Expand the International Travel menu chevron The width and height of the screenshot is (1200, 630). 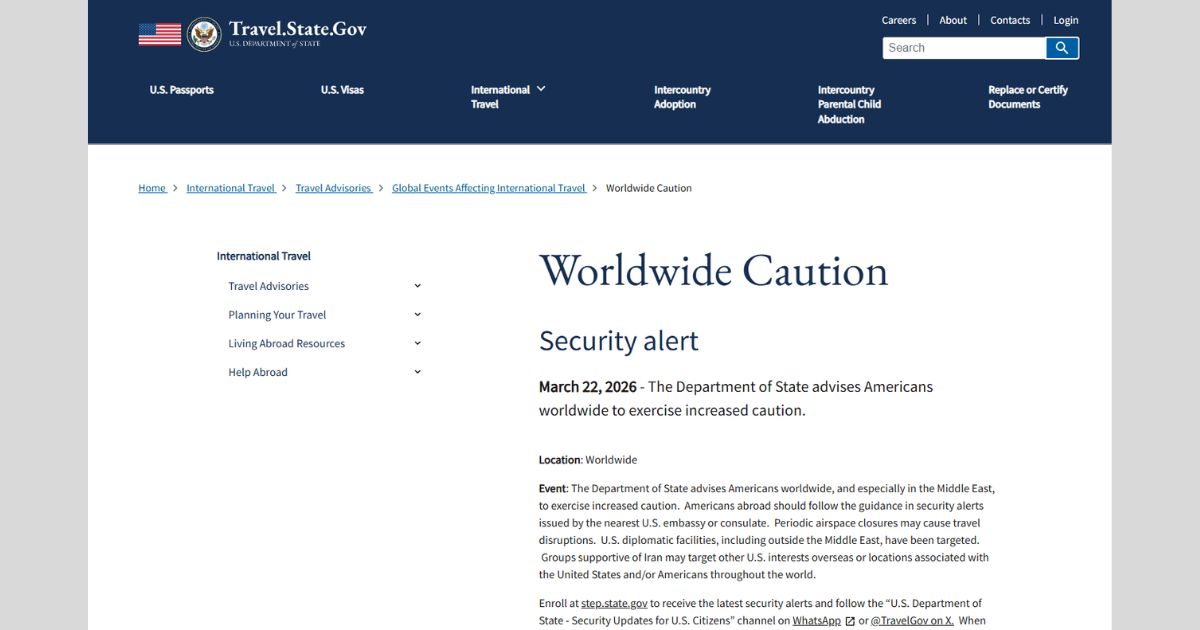click(x=541, y=89)
